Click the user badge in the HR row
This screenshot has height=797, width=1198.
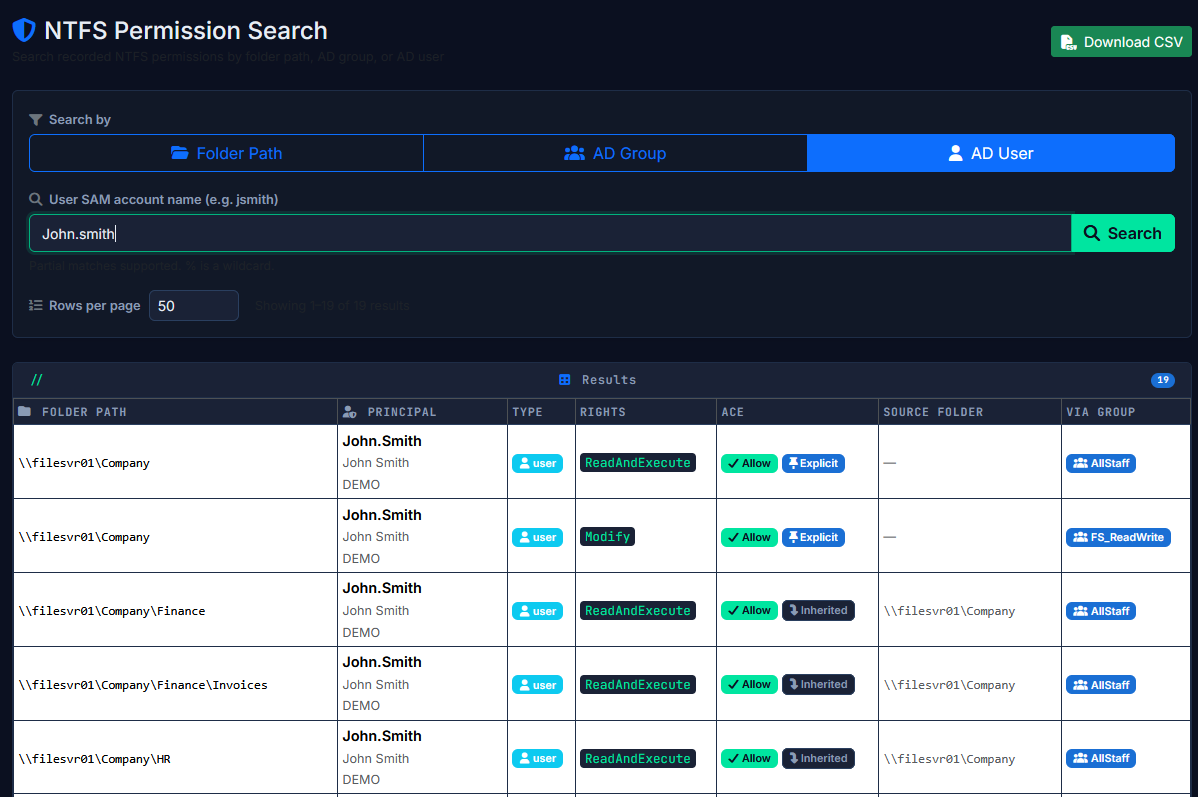pos(537,758)
